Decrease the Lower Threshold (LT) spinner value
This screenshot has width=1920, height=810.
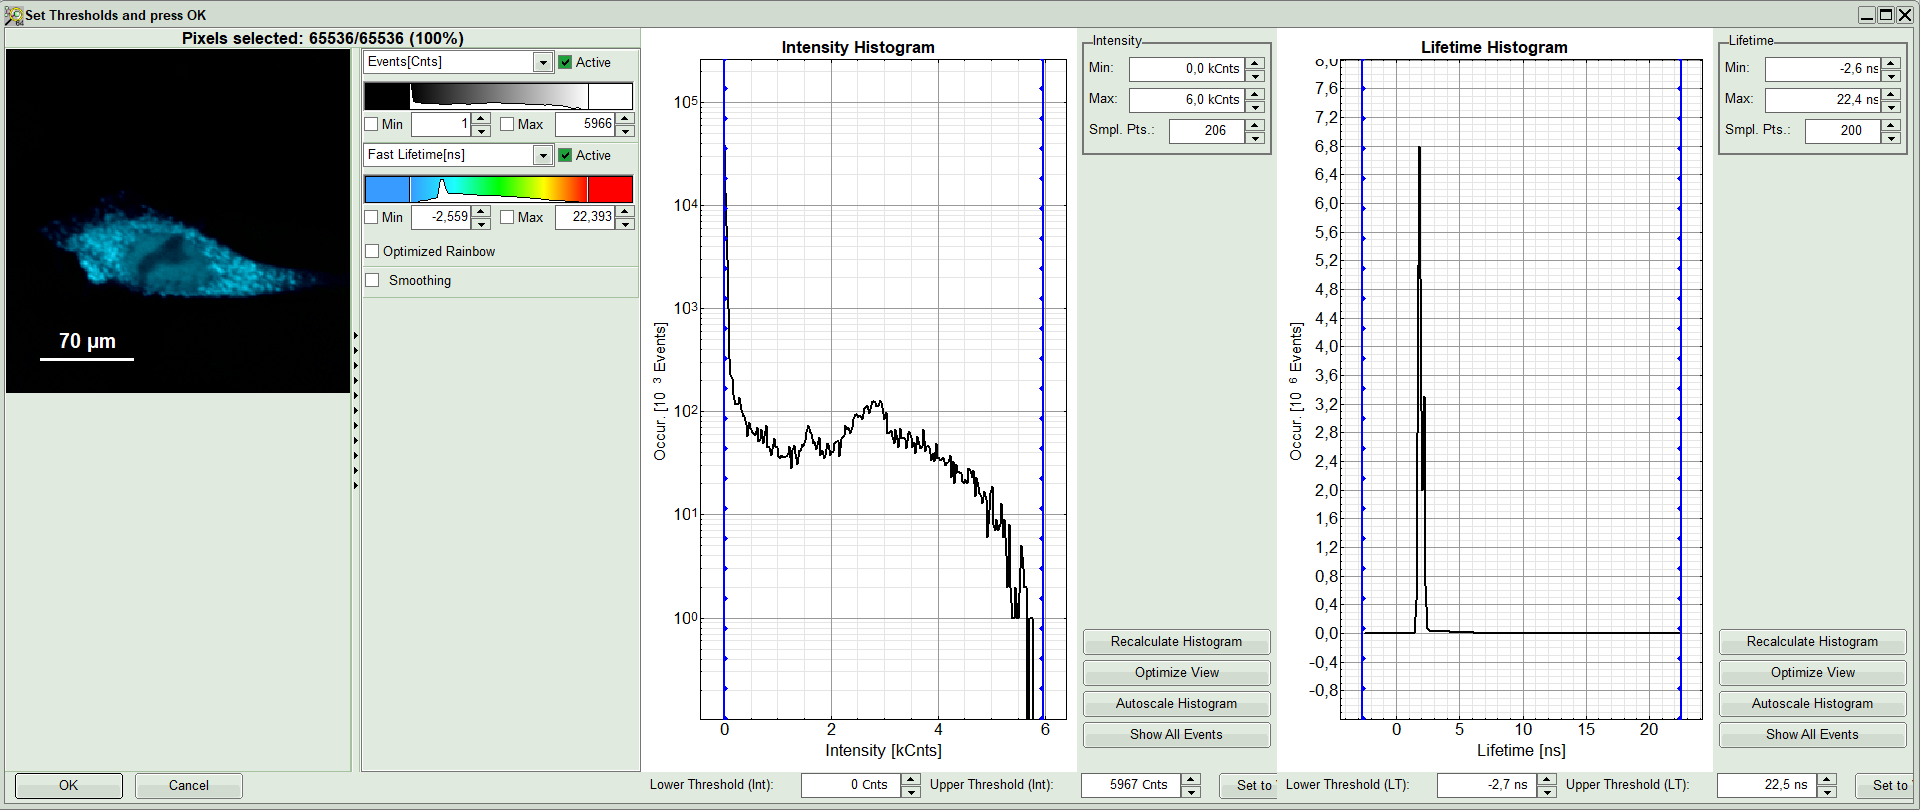click(x=1547, y=791)
